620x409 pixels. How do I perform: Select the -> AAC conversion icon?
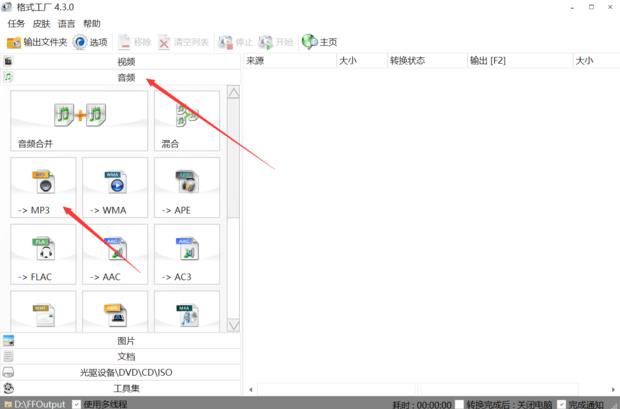114,254
